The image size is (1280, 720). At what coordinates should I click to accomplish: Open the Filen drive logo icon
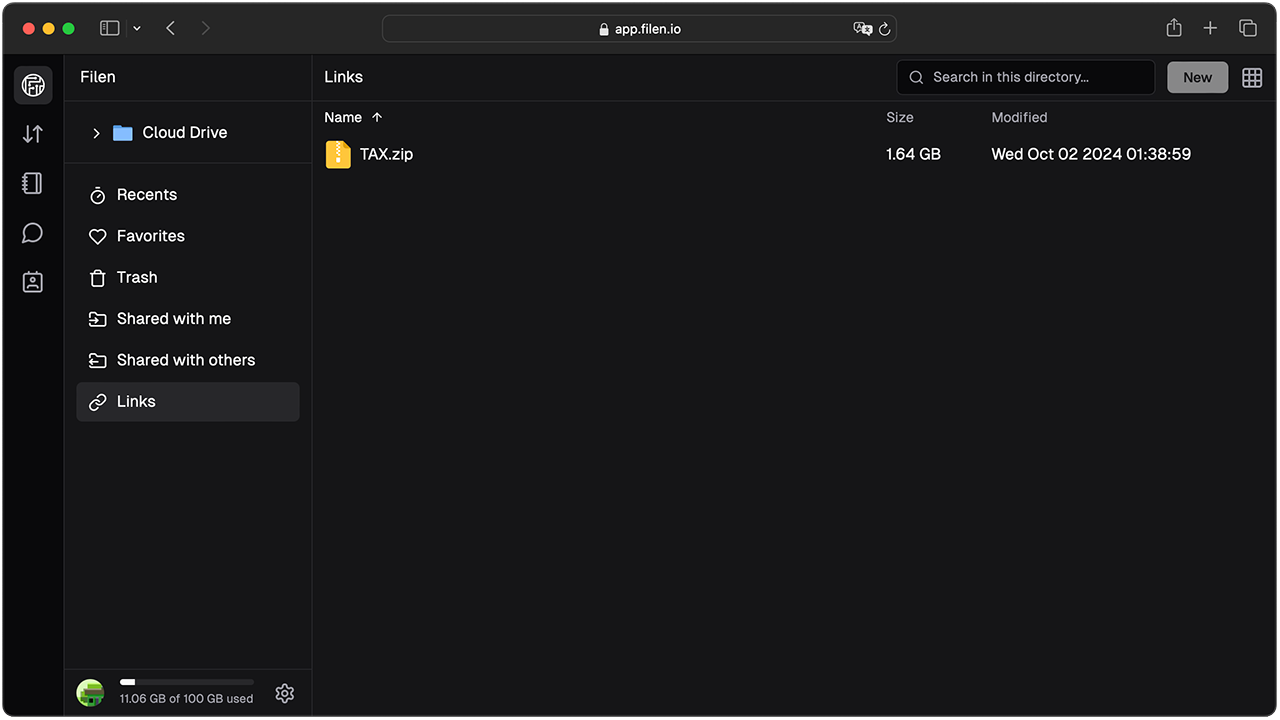[33, 85]
